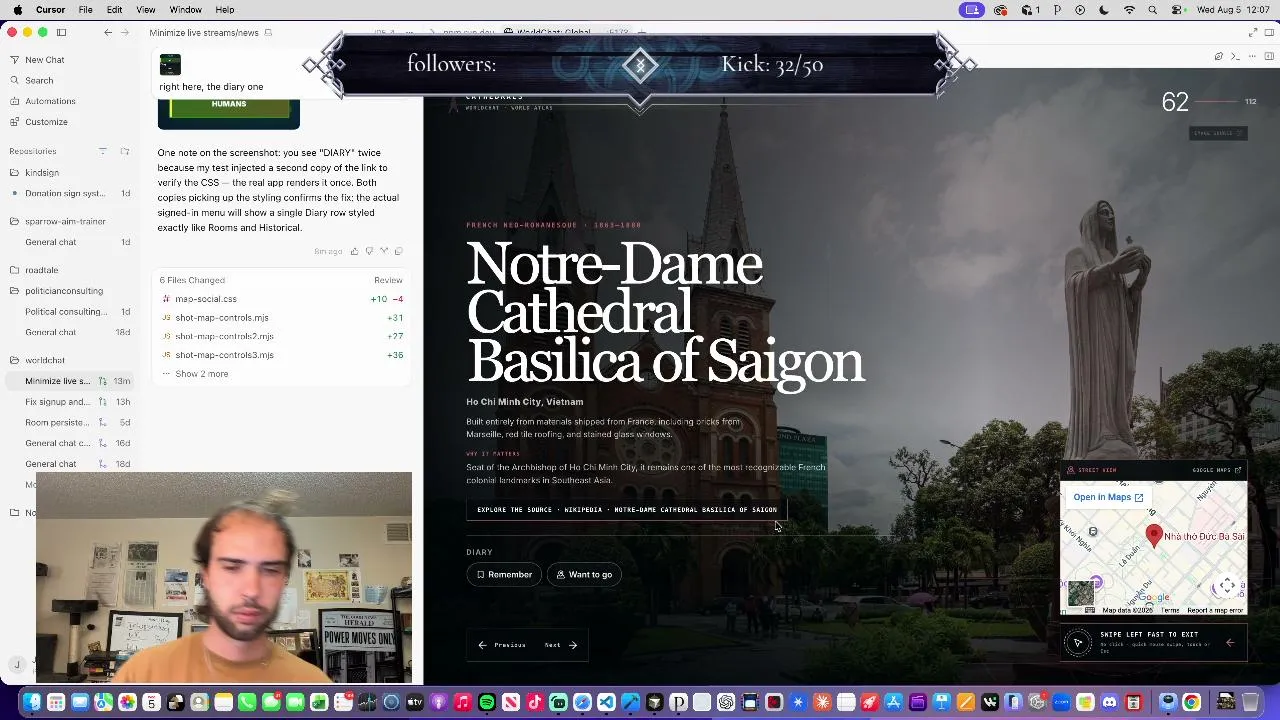Open the Apple menu
The height and width of the screenshot is (720, 1280).
tap(17, 10)
